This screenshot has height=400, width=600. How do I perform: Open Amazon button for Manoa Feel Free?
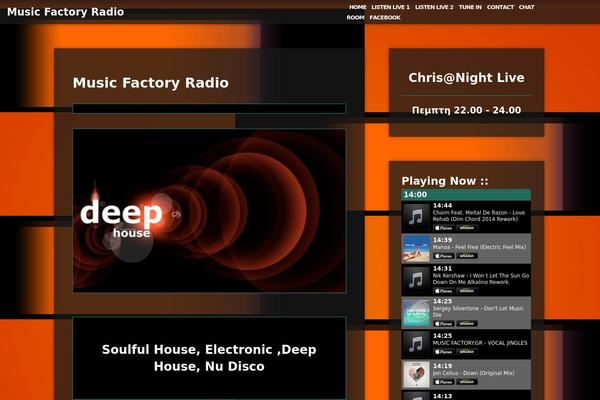click(x=466, y=256)
